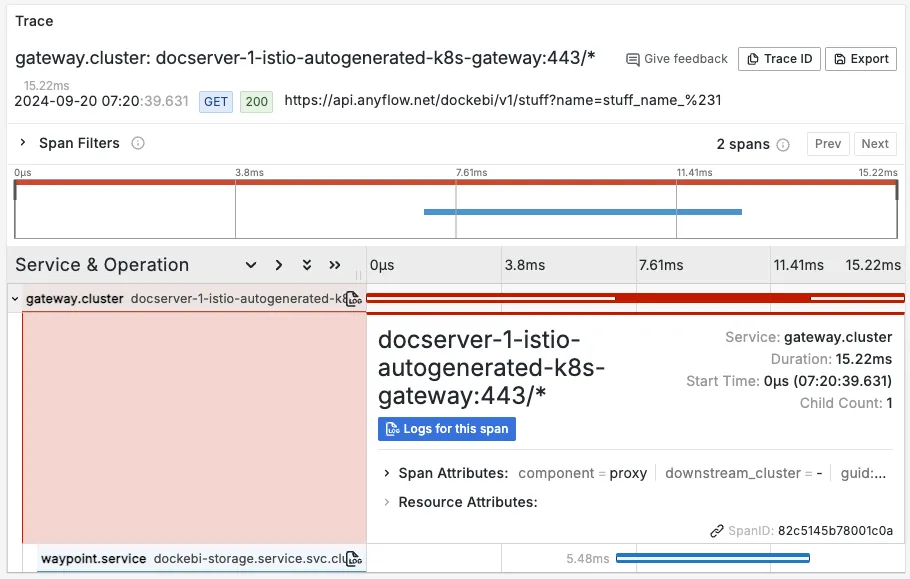Copy the Trace ID
The image size is (910, 579).
point(779,59)
